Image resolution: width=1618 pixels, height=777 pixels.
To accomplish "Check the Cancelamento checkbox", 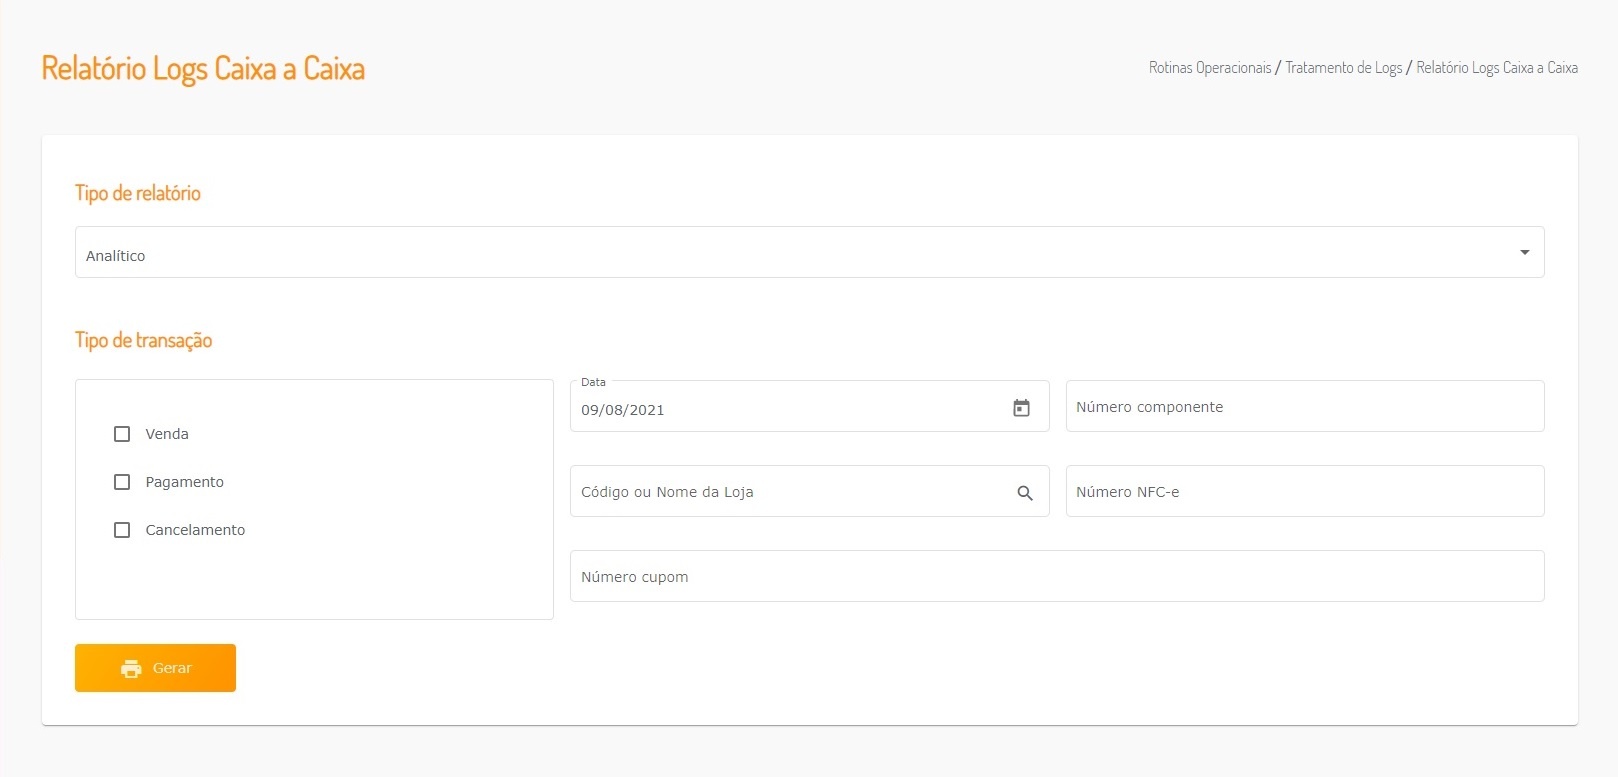I will (122, 530).
